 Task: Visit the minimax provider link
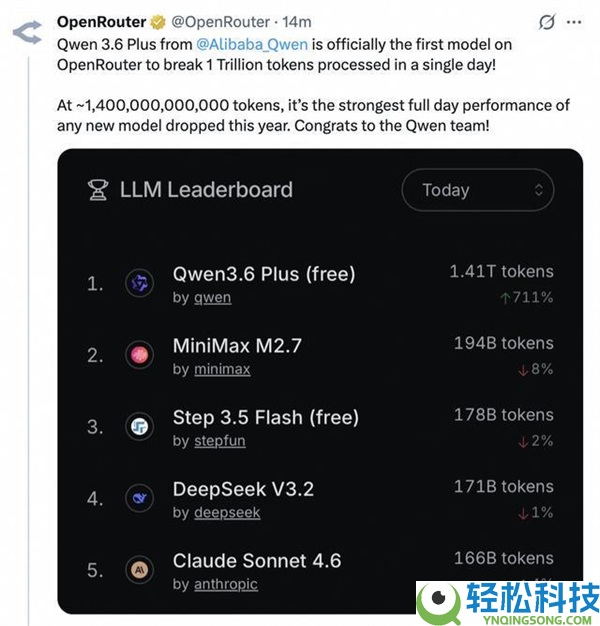220,369
